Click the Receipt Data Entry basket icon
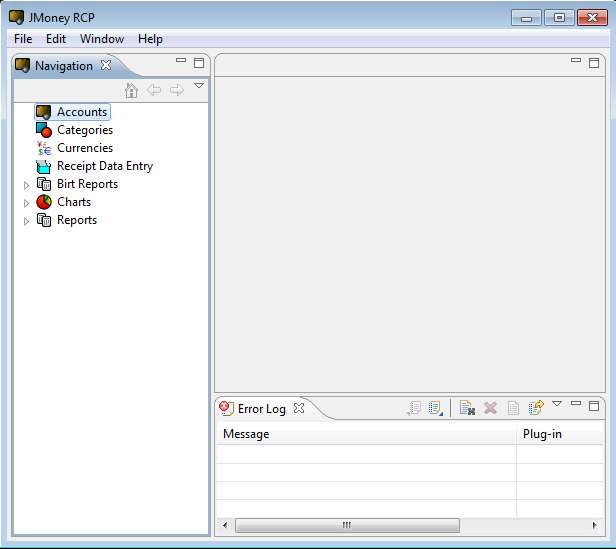Screen dimensions: 616x549 coord(43,167)
